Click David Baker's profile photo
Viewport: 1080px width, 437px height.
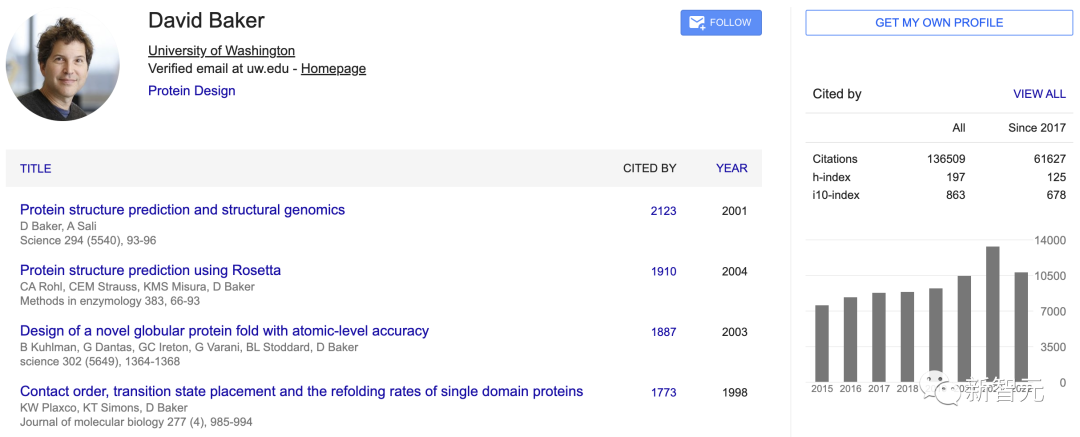point(63,64)
